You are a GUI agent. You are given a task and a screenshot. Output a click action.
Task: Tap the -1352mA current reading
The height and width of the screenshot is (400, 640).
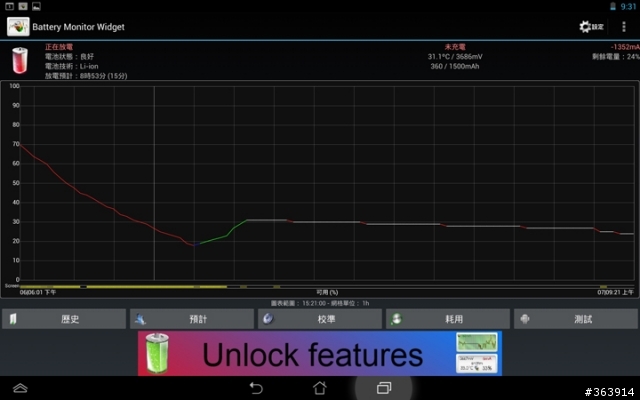[625, 47]
